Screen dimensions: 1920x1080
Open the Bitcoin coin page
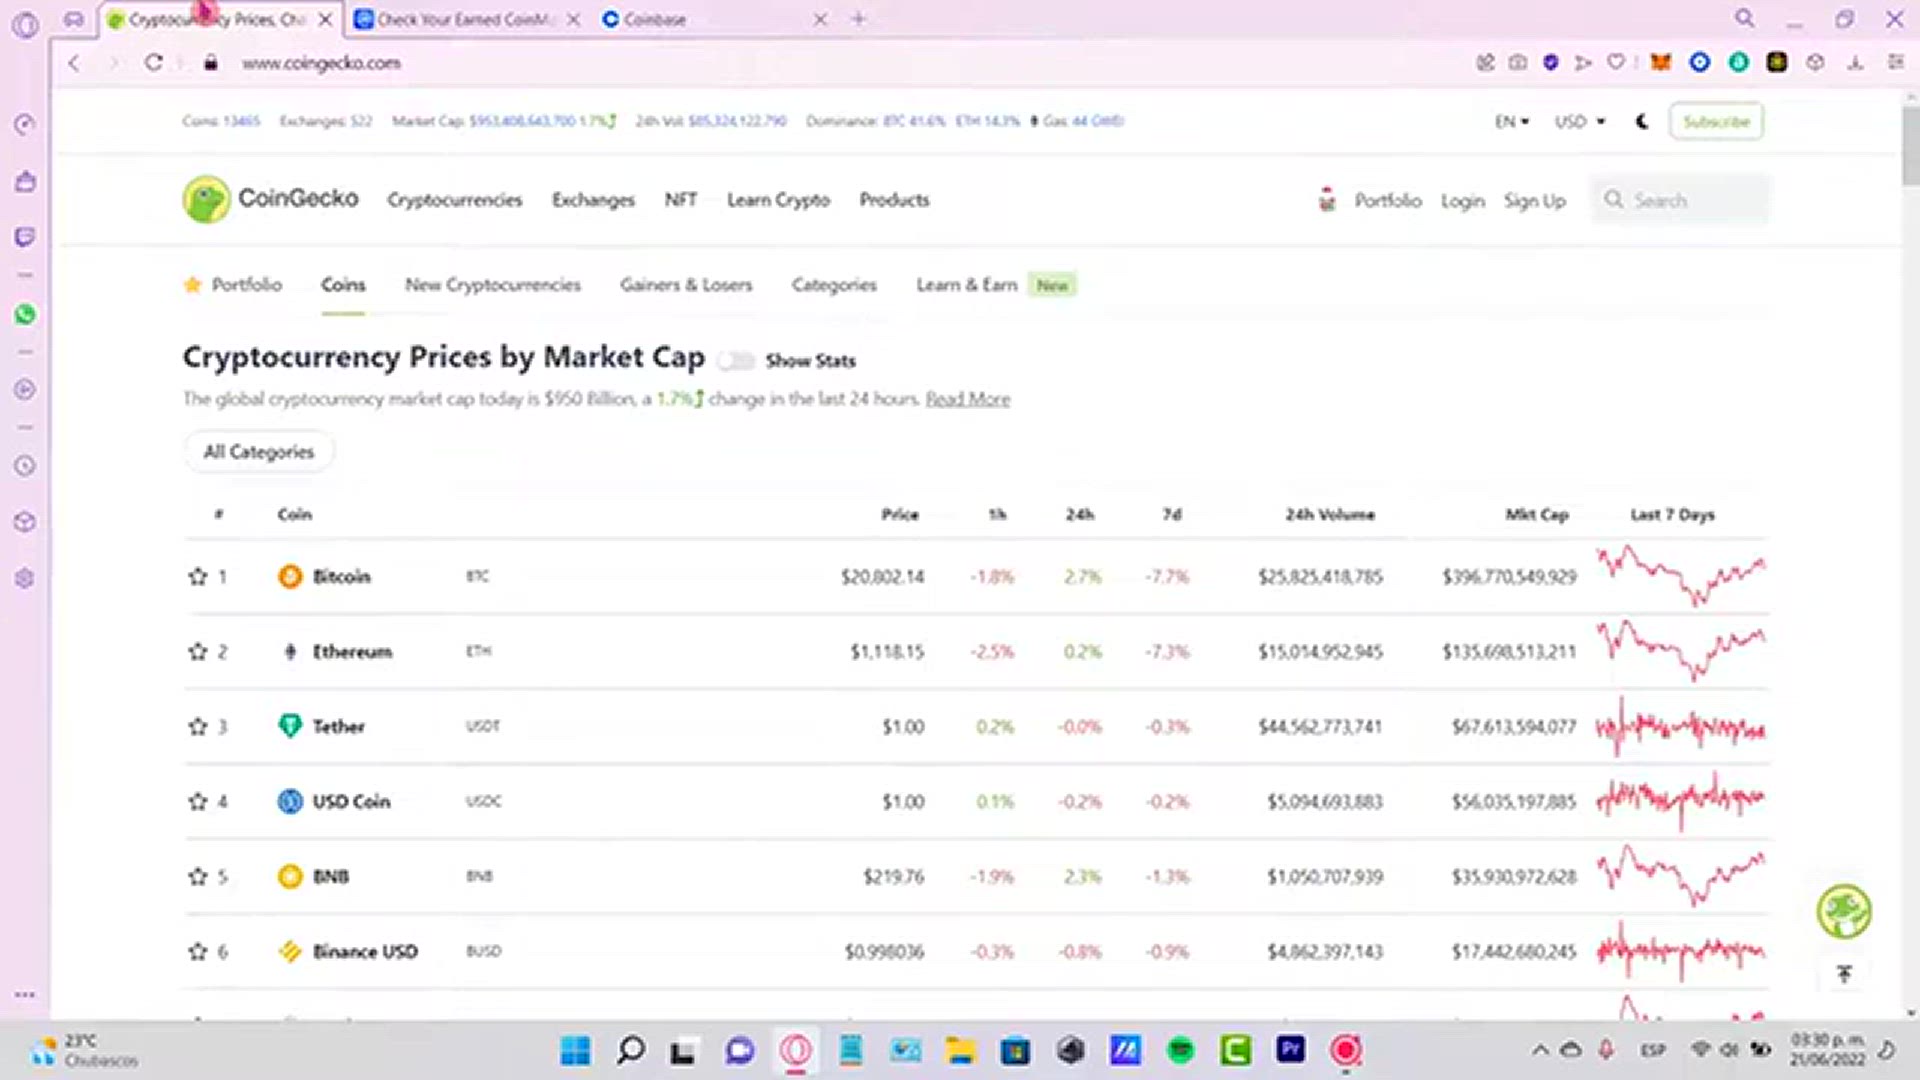(341, 576)
